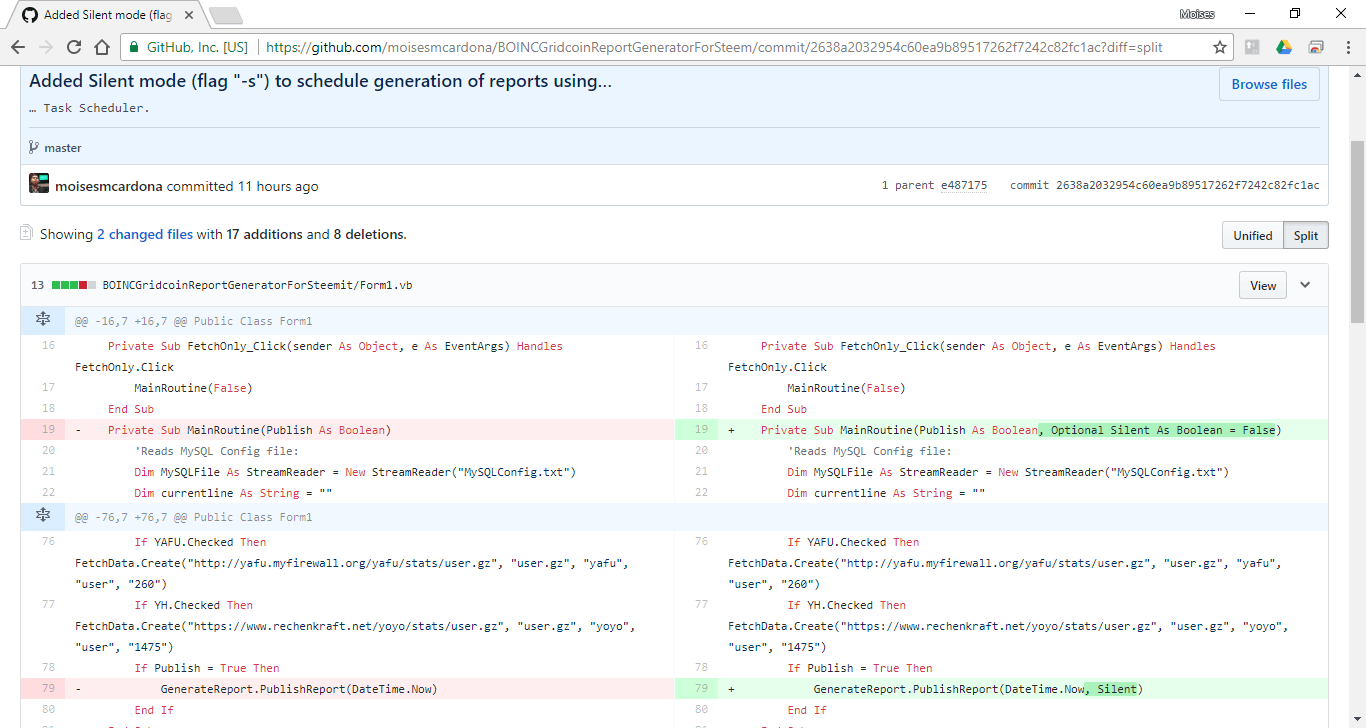The height and width of the screenshot is (728, 1366).
Task: Click the full commit hash 2638a203…
Action: point(1188,185)
